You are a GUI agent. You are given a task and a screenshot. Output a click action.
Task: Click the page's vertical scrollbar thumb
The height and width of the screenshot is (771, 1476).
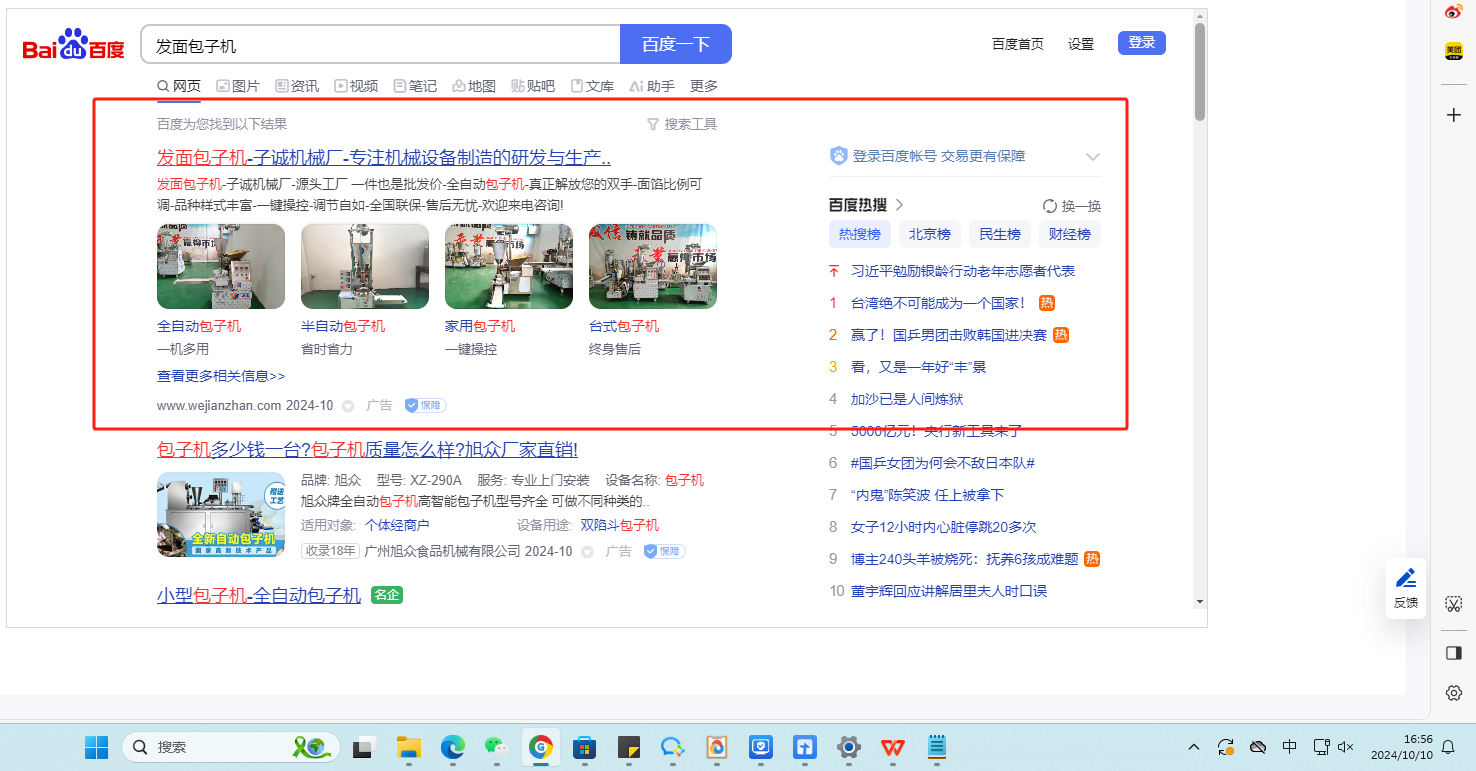1200,70
